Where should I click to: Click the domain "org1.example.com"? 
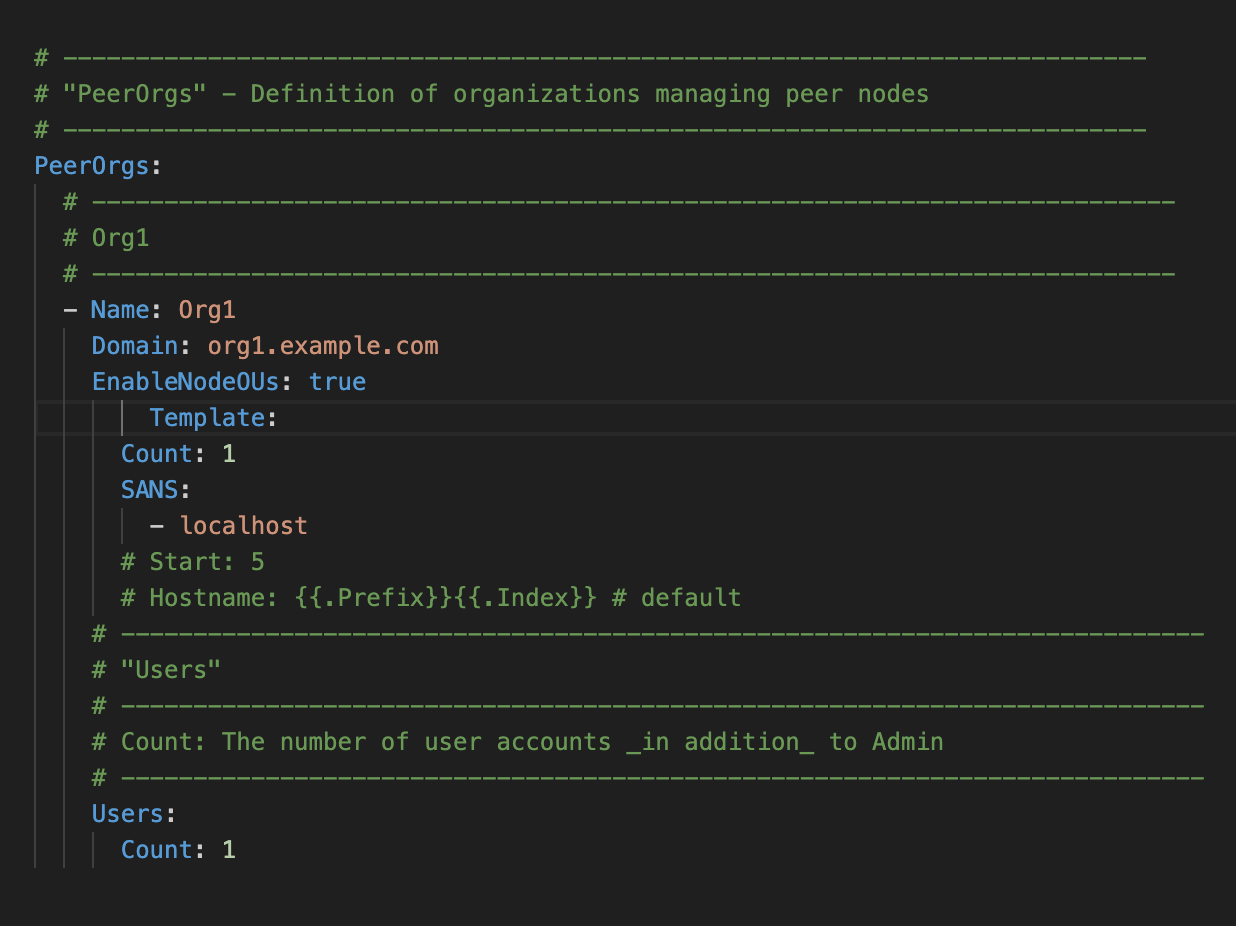(x=322, y=345)
